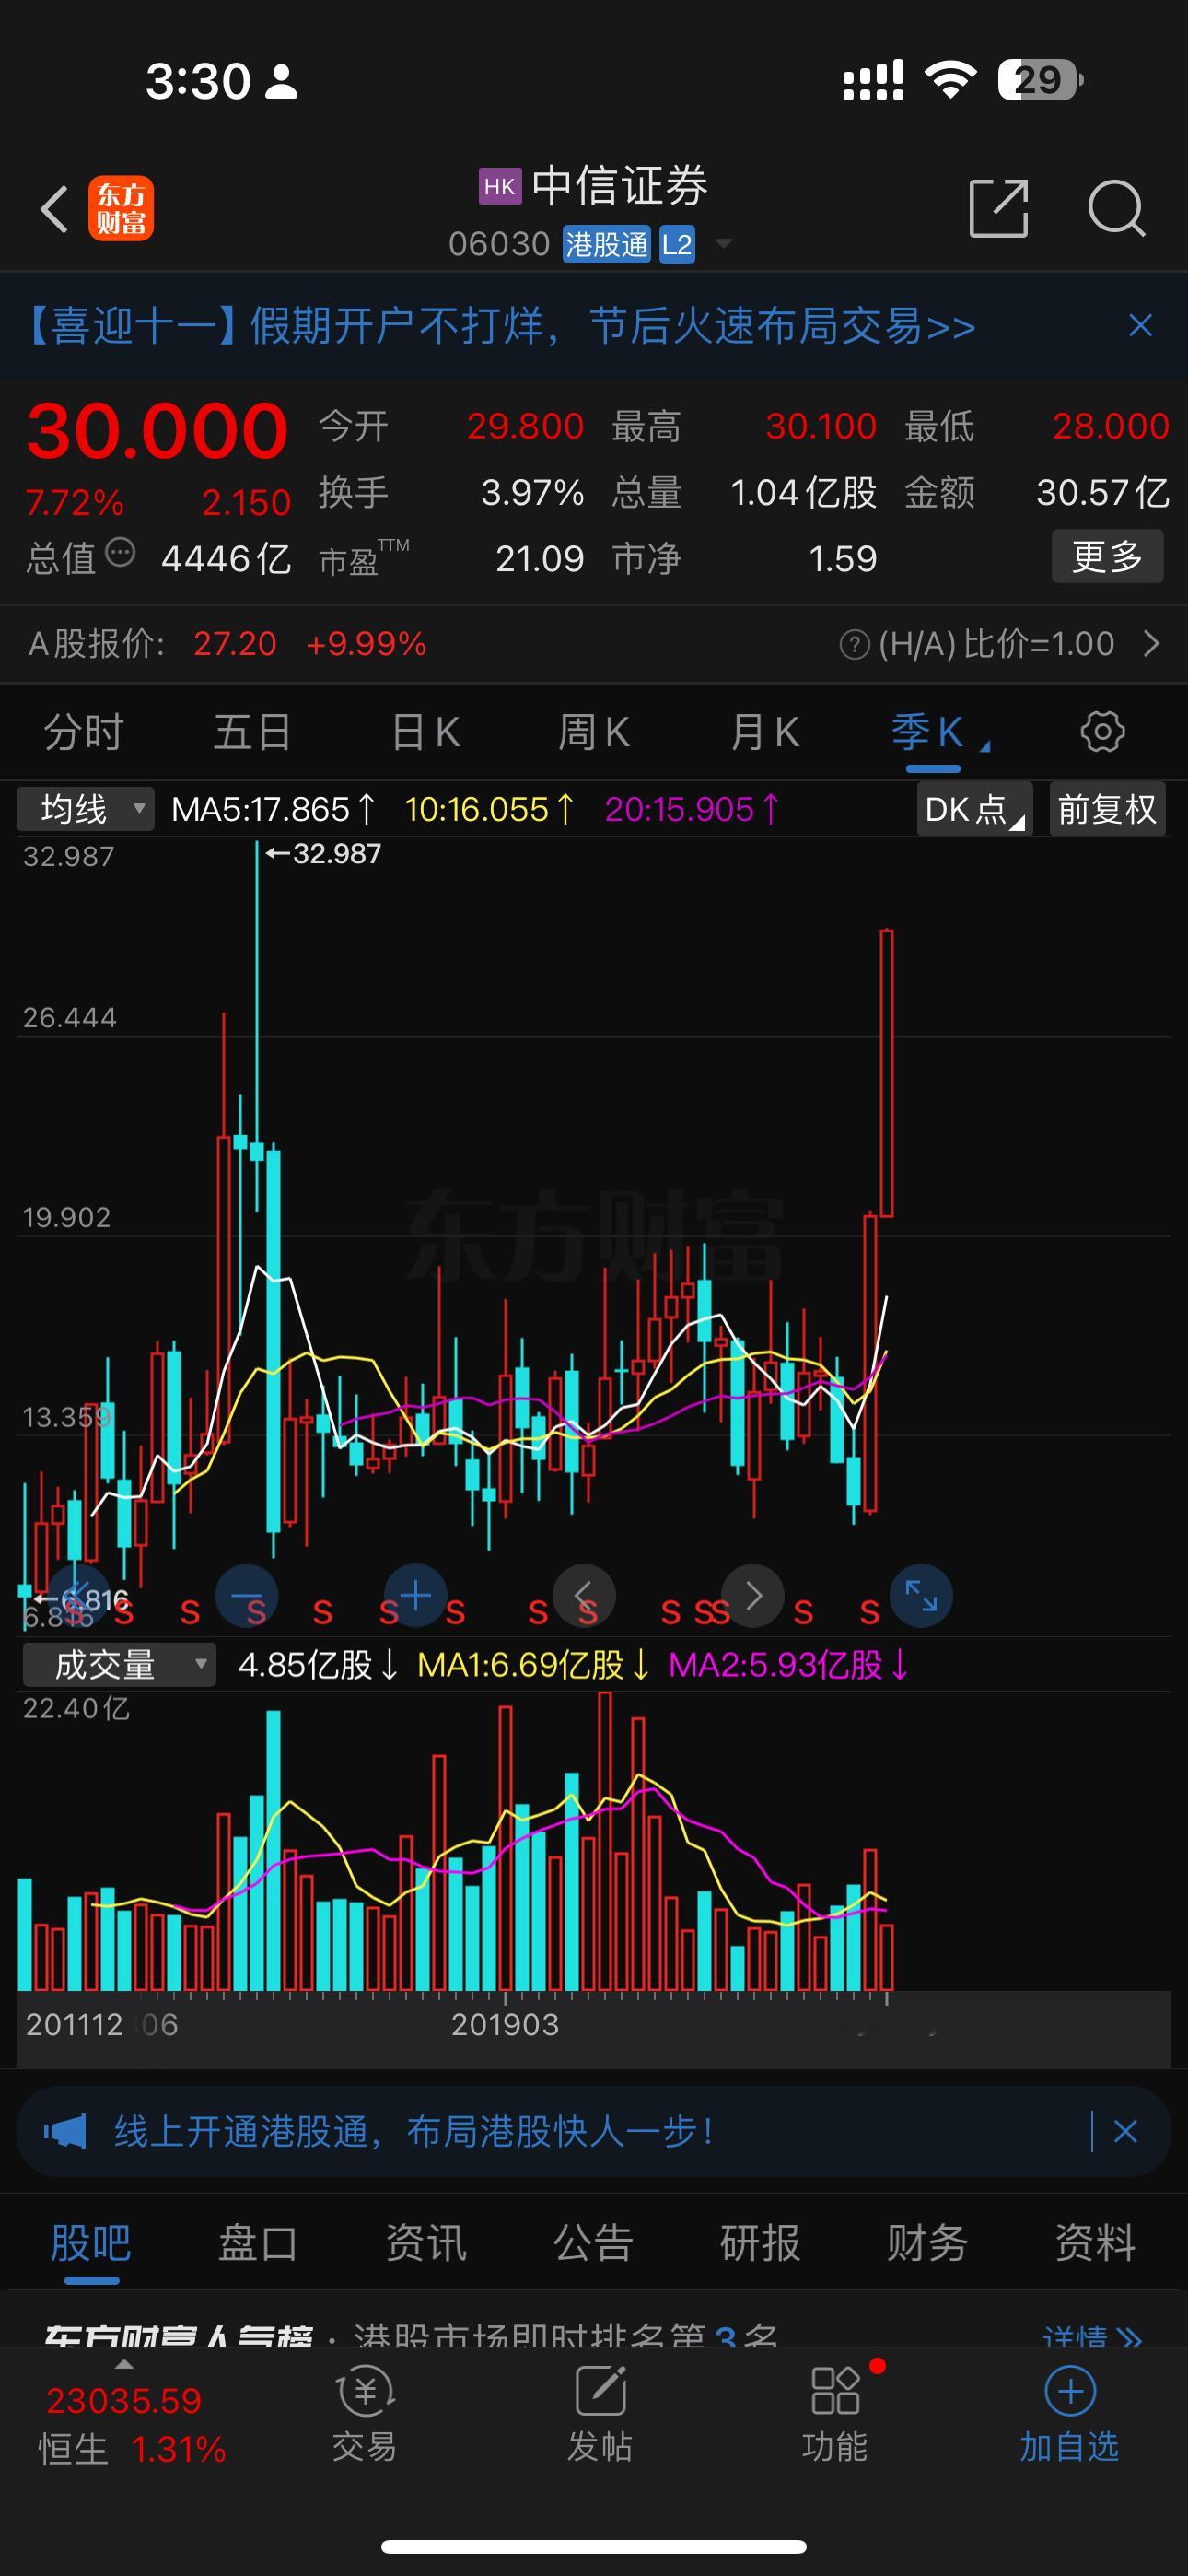
Task: Select the 股吧 tab
Action: tap(91, 2243)
